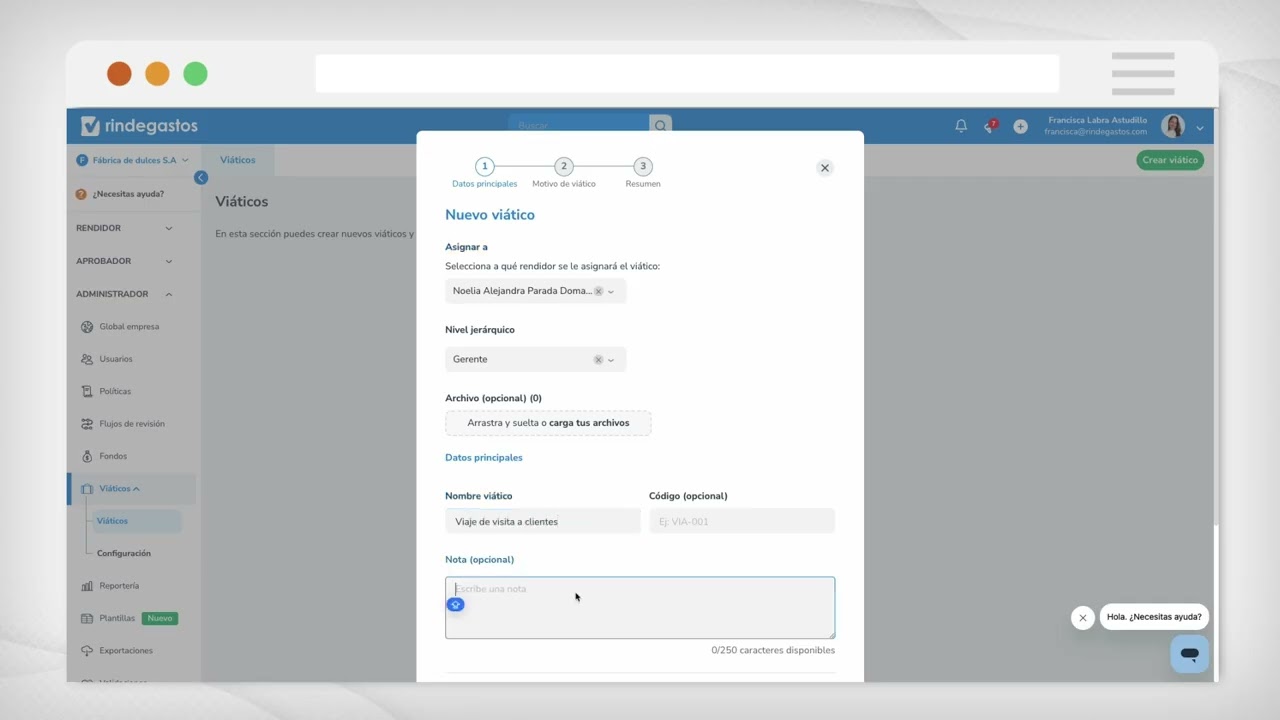
Task: Click the Nuevo badge next to Plantillas
Action: coord(160,618)
